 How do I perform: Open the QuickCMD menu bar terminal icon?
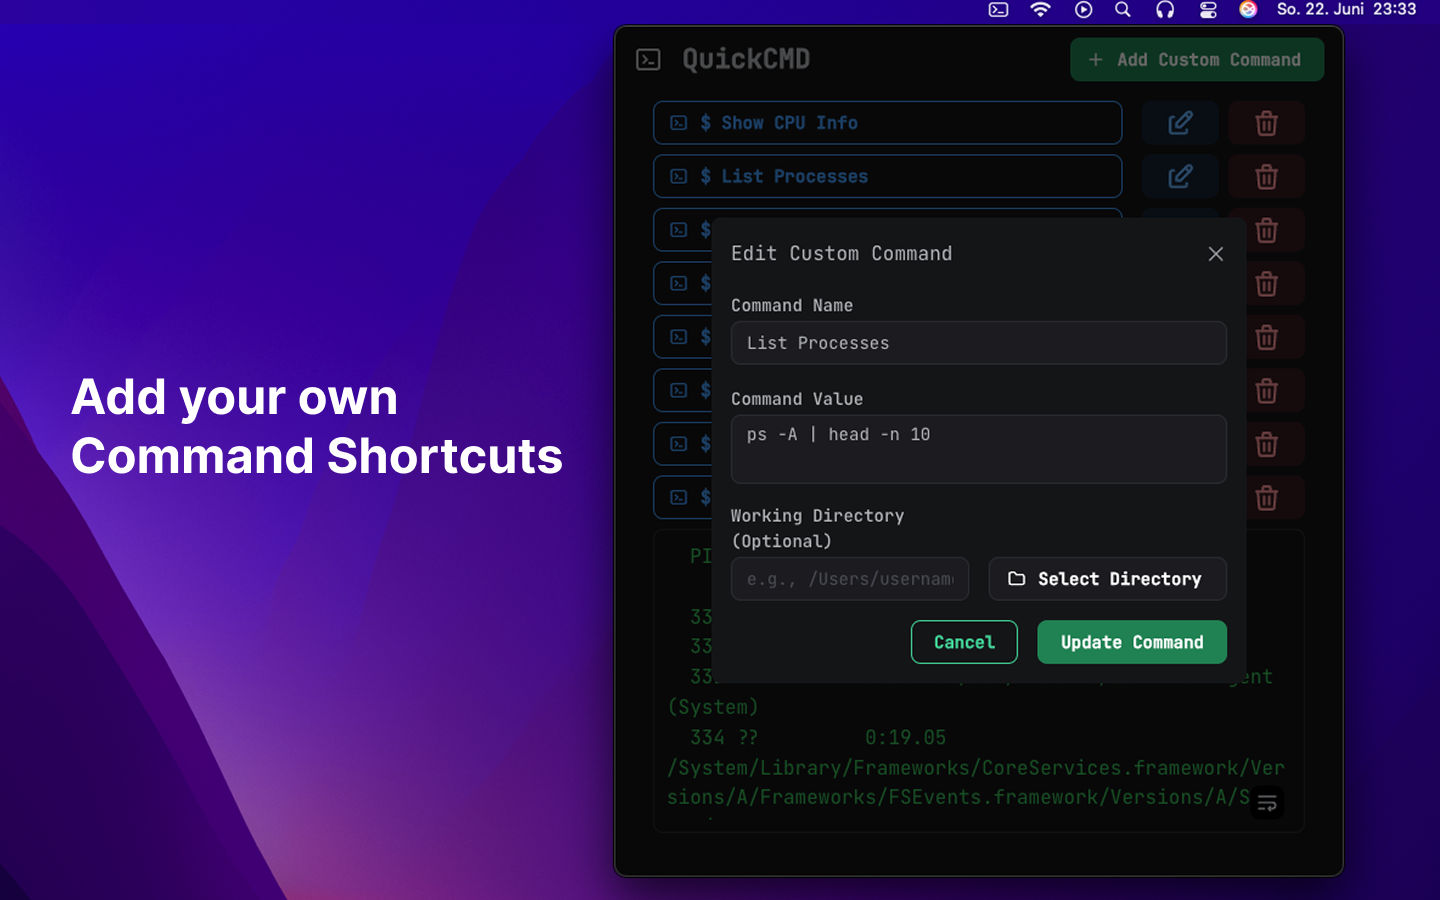pos(998,10)
